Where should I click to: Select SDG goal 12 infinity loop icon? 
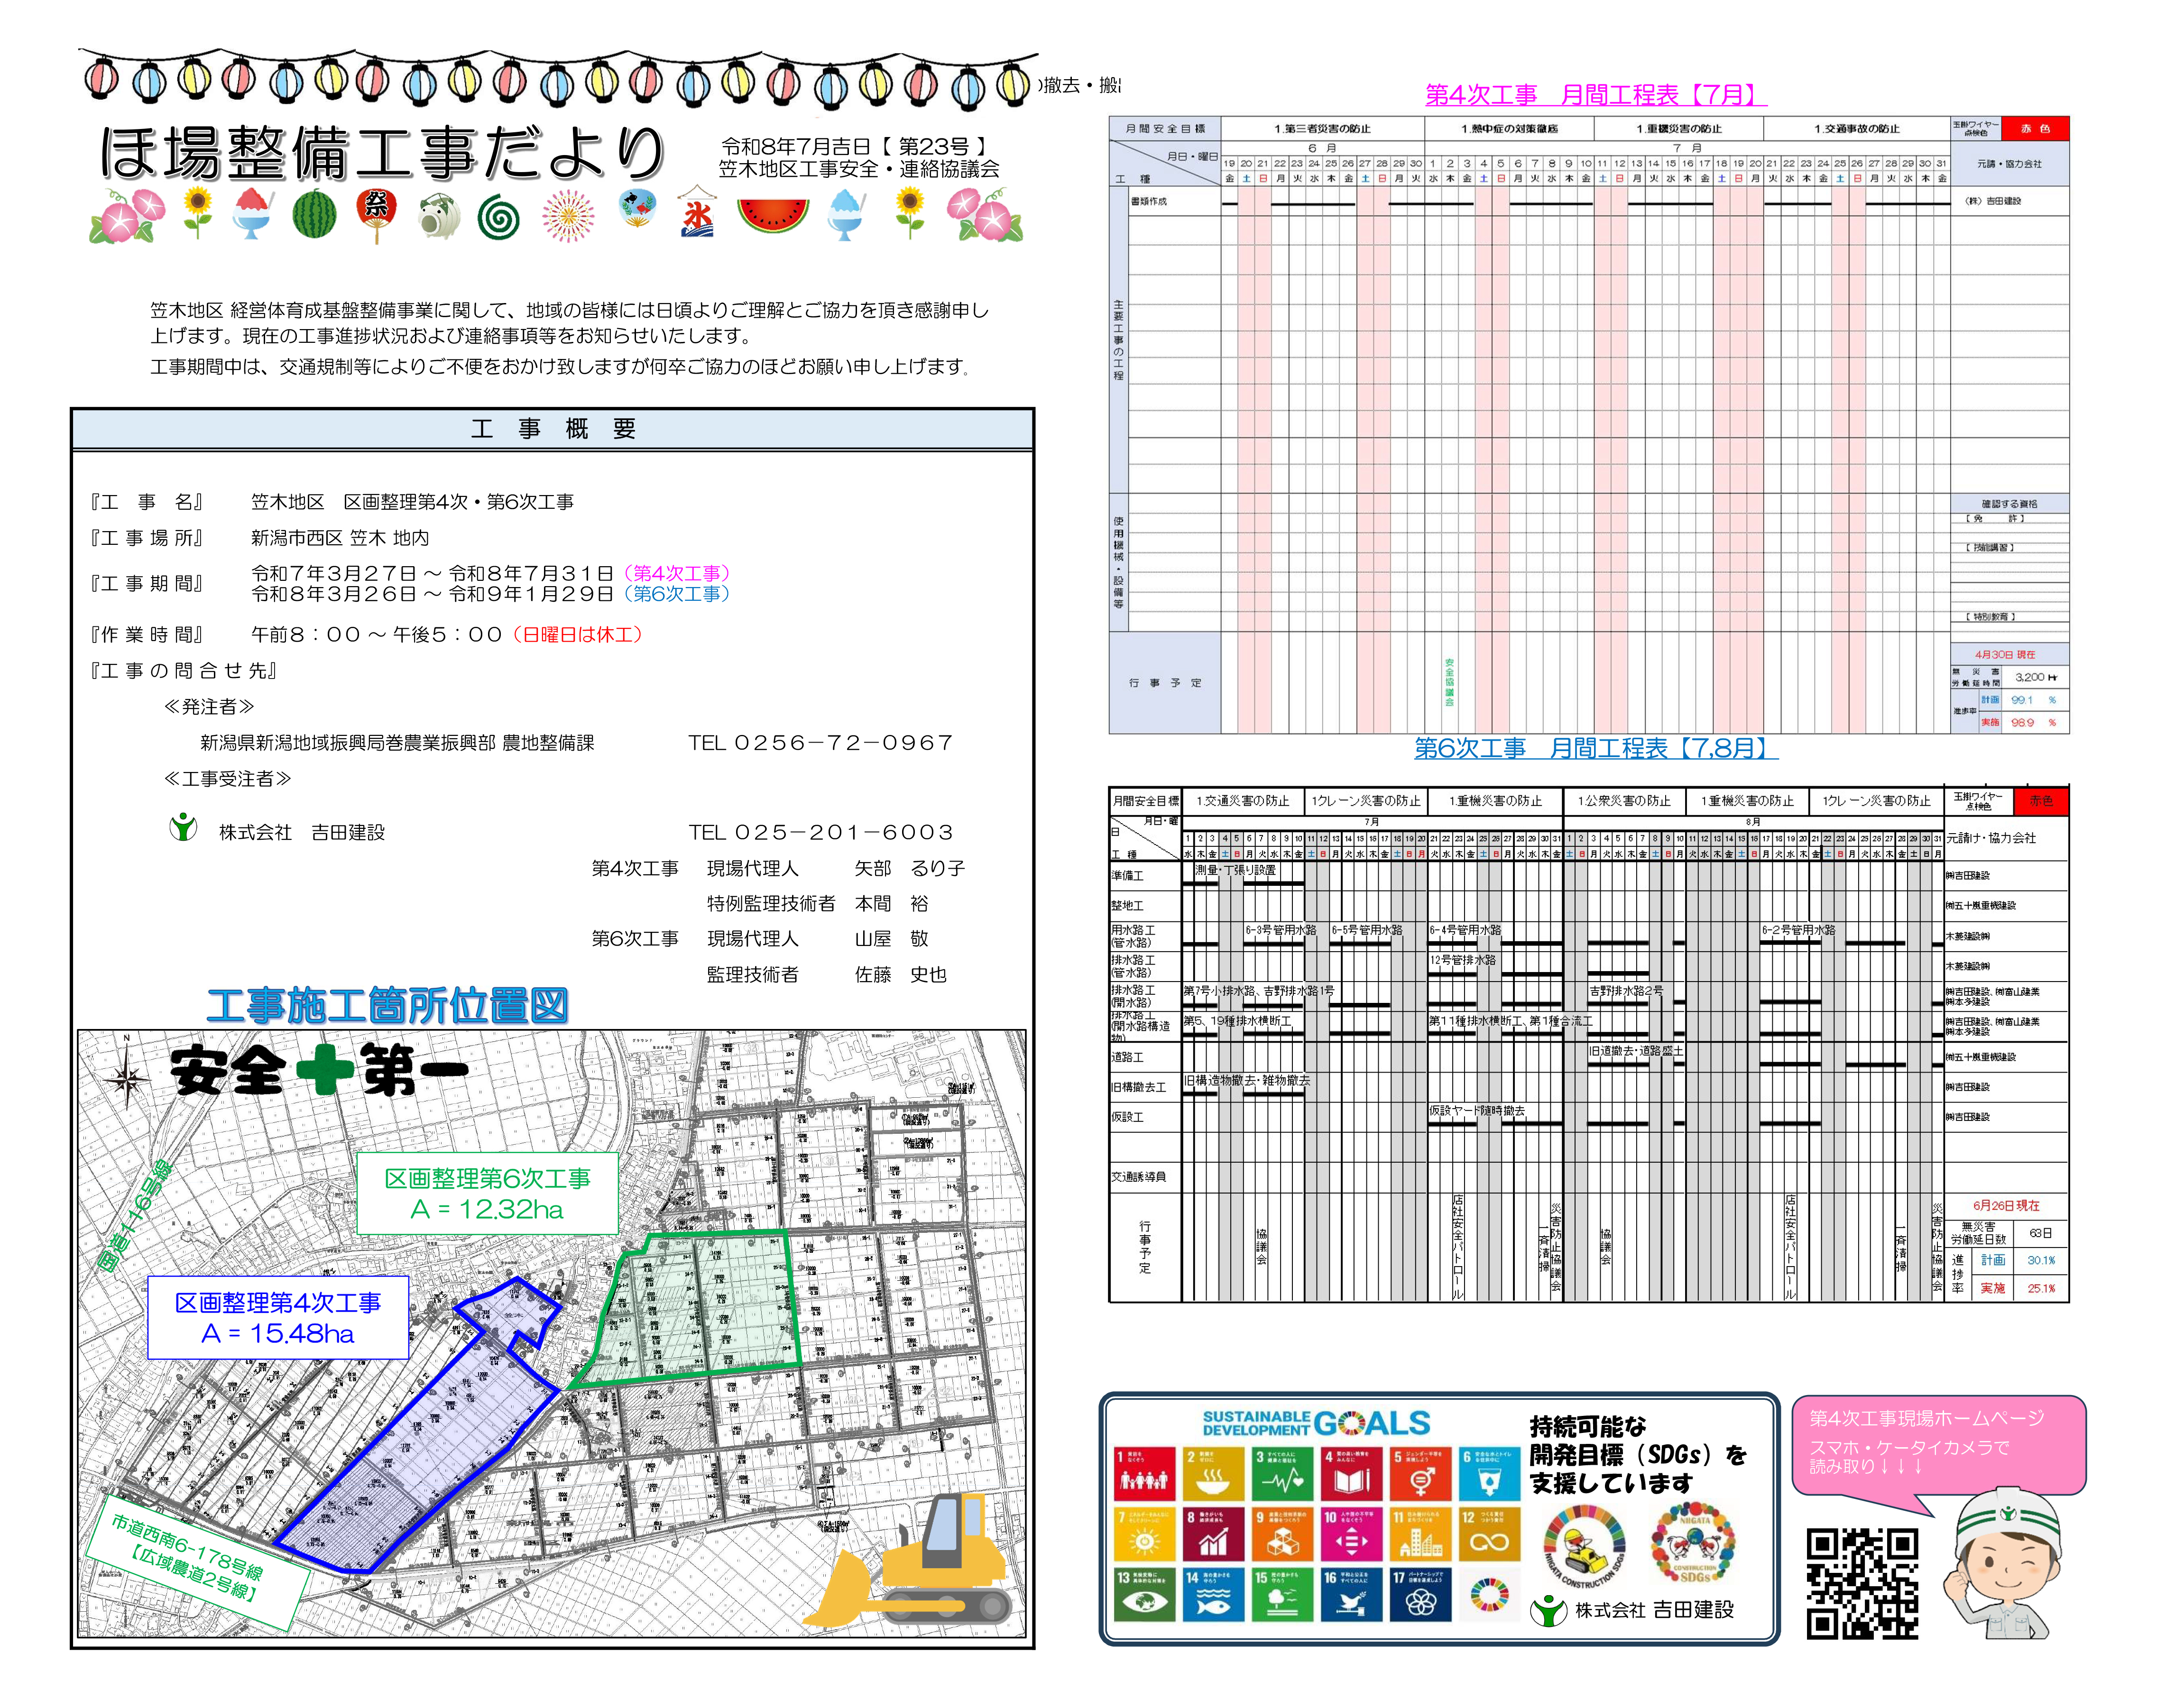[x=1489, y=1534]
